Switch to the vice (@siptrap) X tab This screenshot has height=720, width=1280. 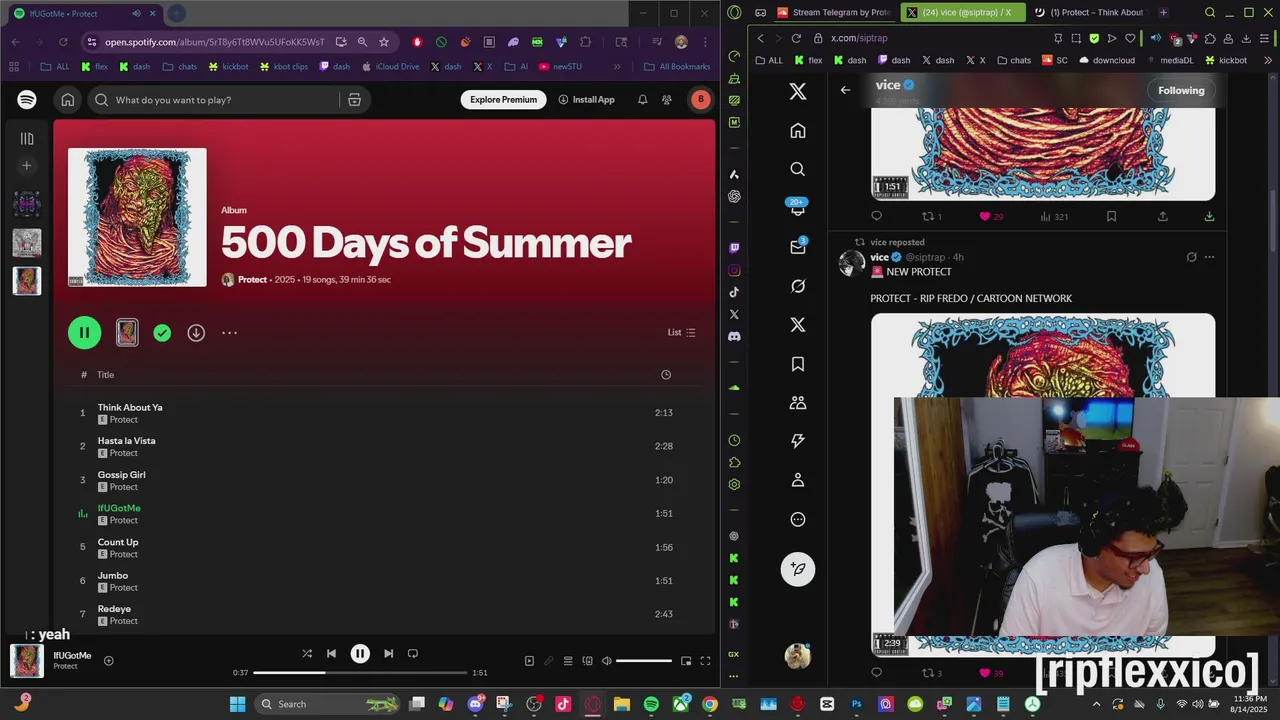(x=962, y=13)
